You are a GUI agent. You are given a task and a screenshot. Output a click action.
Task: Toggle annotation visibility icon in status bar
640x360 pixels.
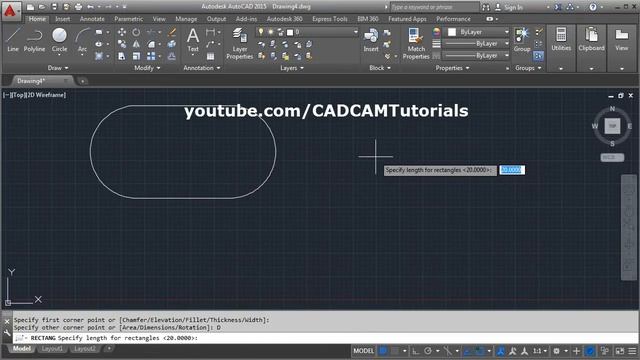[500, 351]
